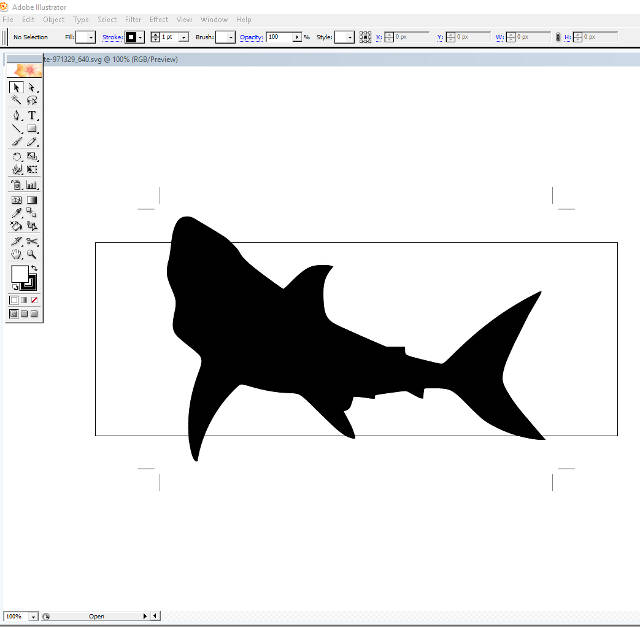640x627 pixels.
Task: Open the stroke weight dropdown
Action: coord(184,37)
